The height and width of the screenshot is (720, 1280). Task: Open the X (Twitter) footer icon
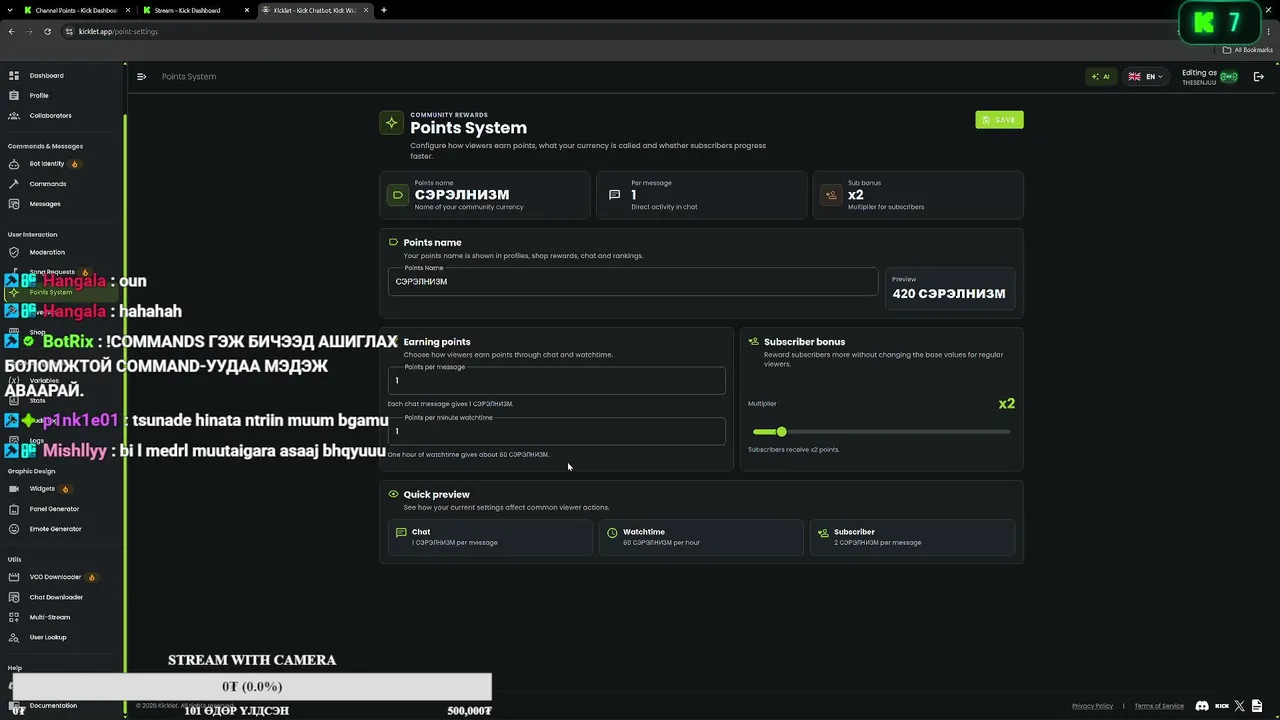(x=1240, y=706)
